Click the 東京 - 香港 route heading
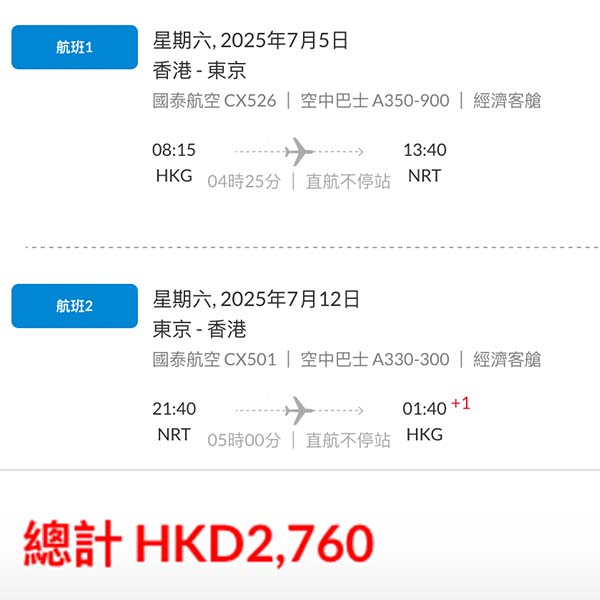The width and height of the screenshot is (600, 600). coord(199,329)
